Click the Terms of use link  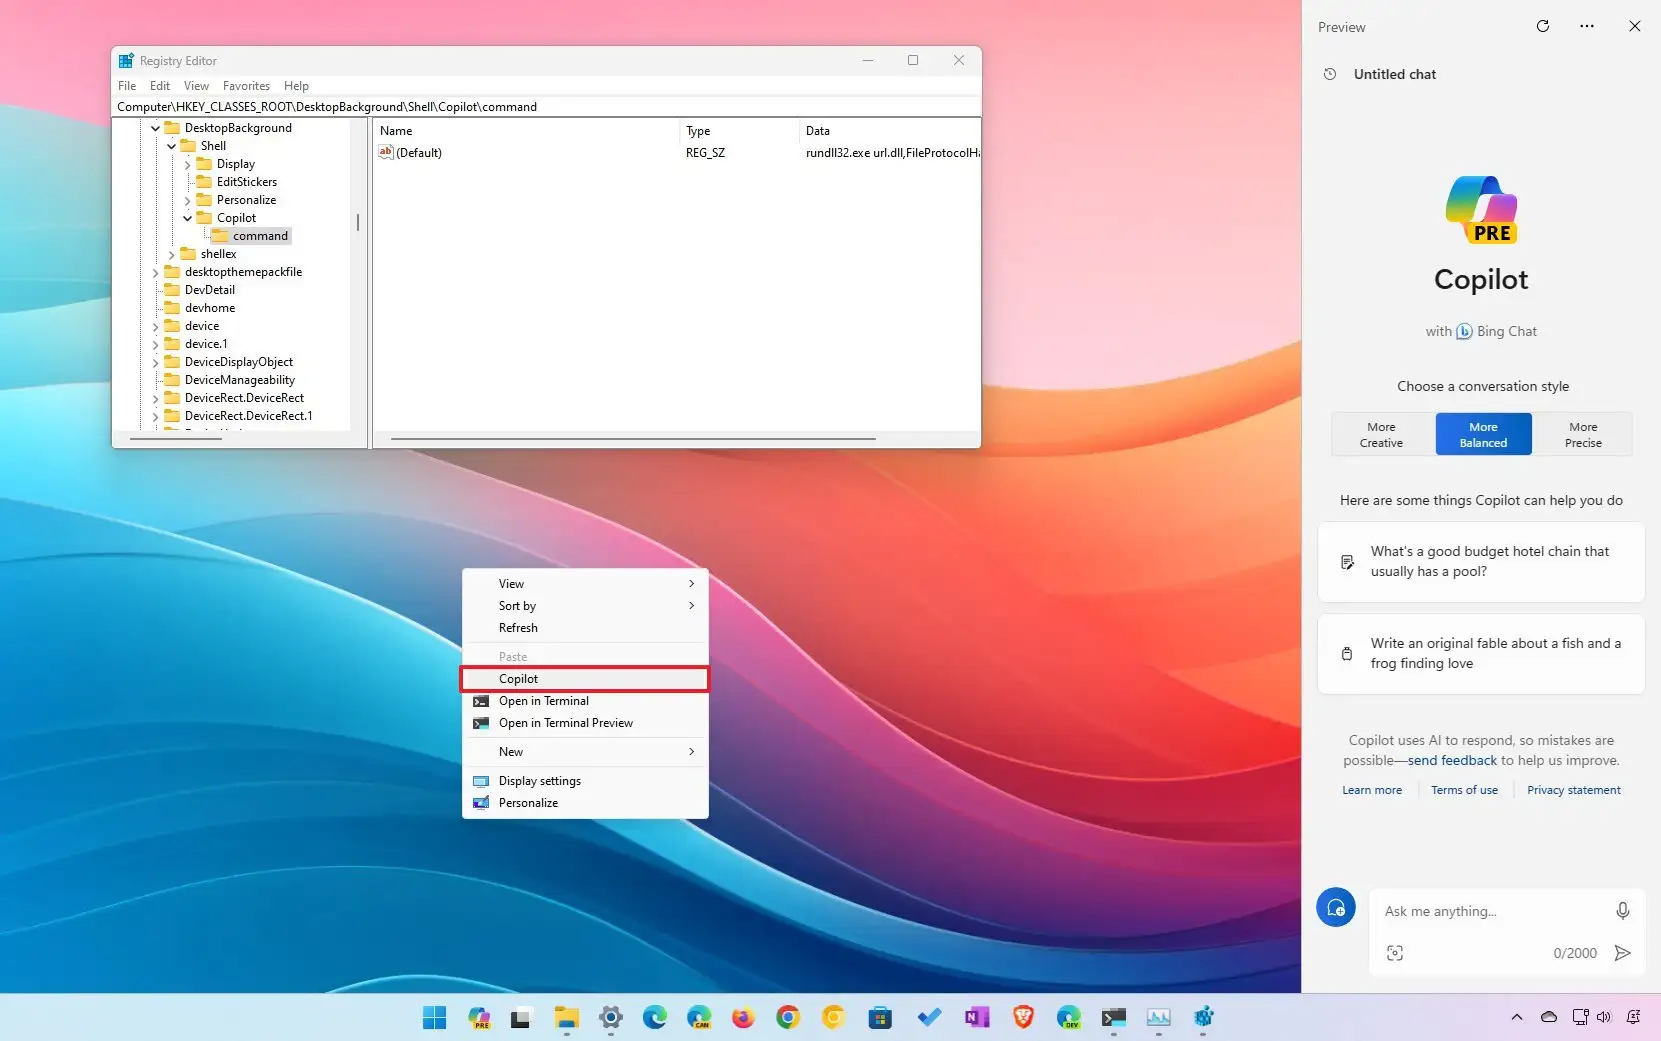click(x=1464, y=789)
